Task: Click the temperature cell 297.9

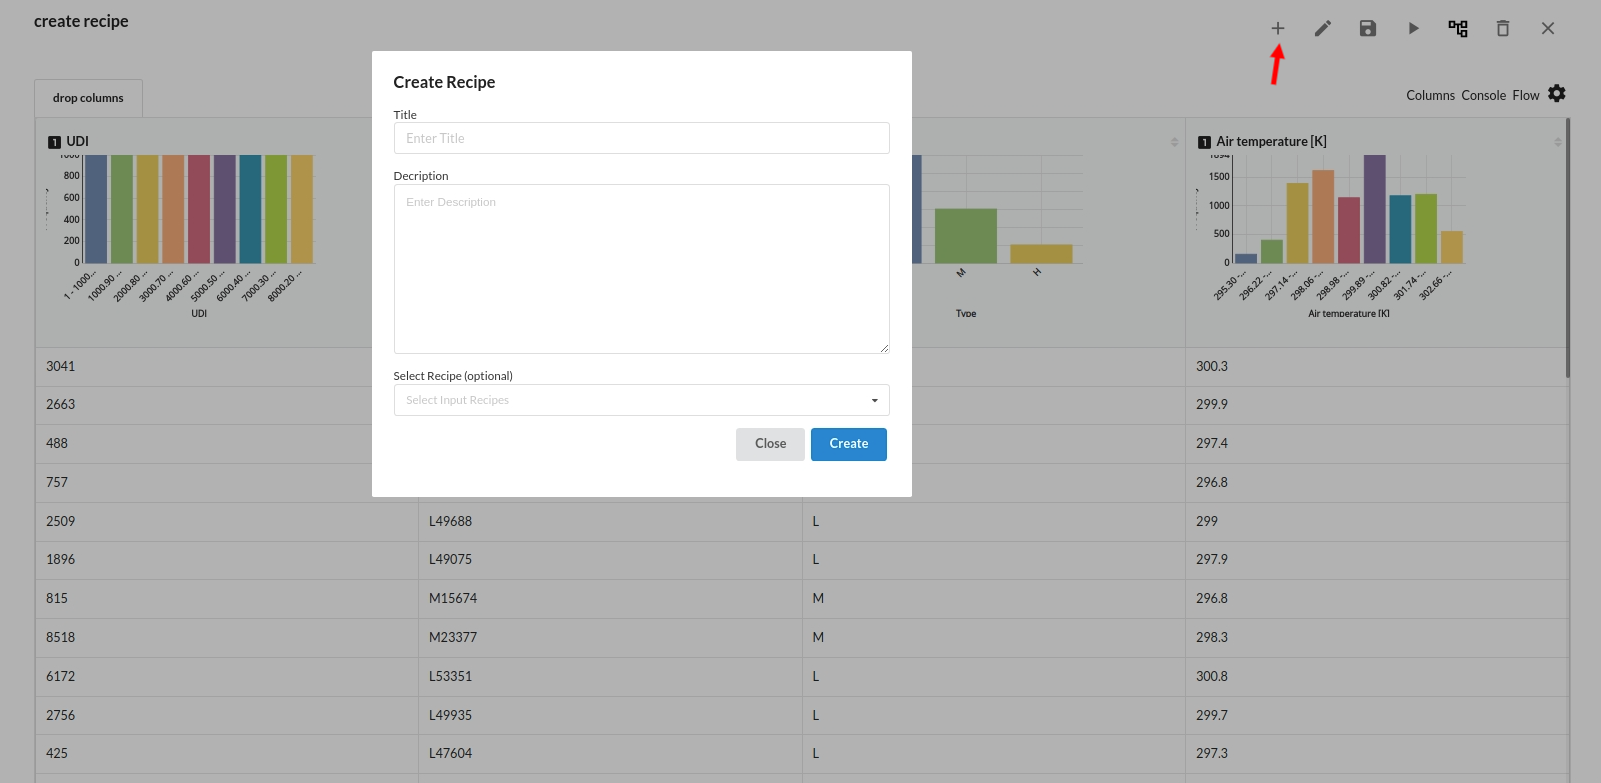Action: tap(1375, 559)
